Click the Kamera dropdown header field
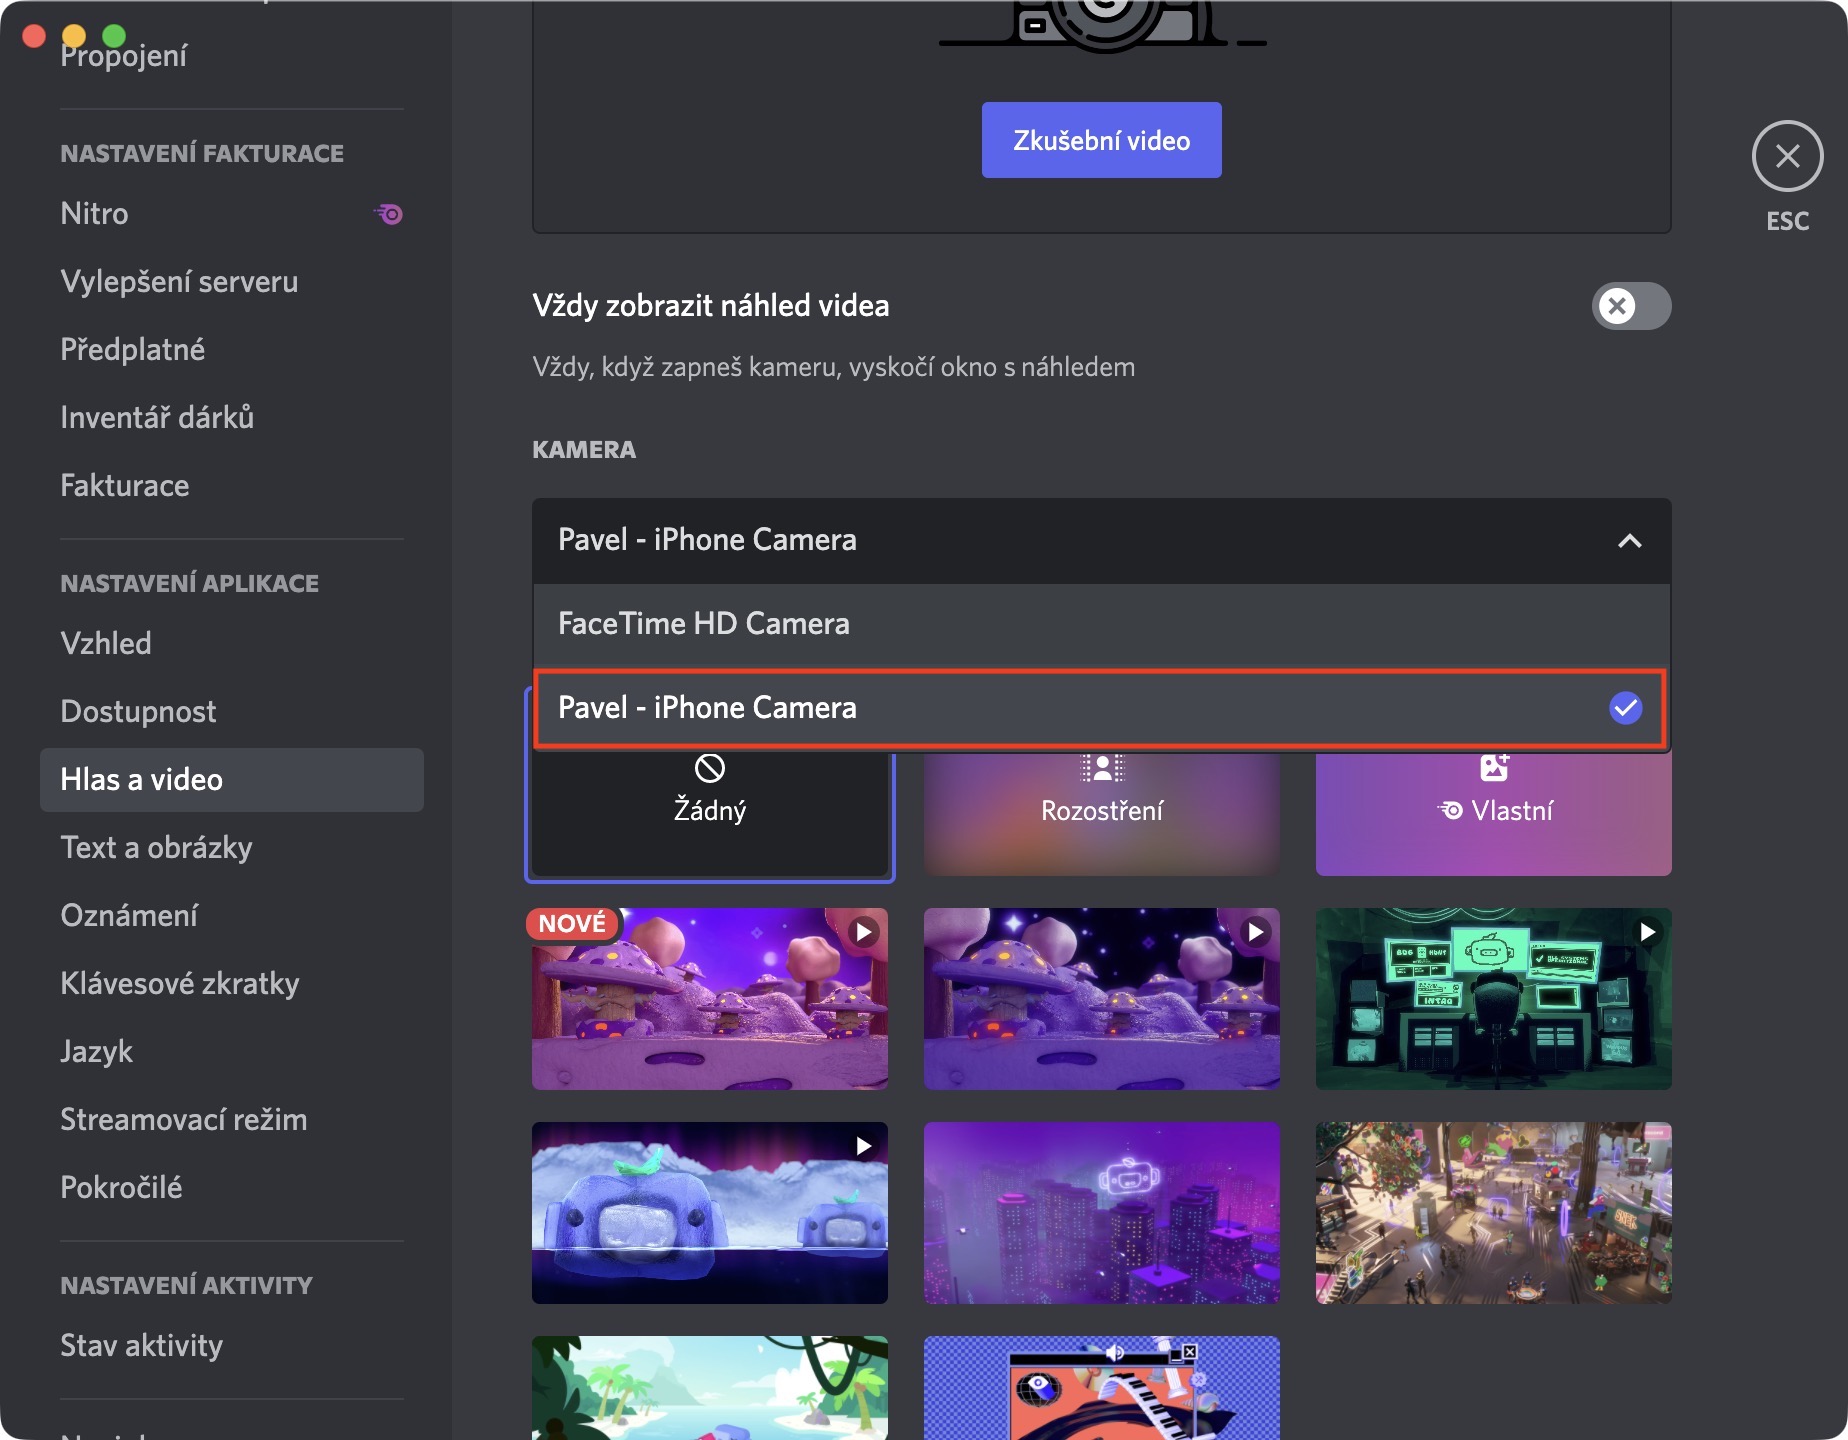This screenshot has height=1440, width=1848. click(x=1080, y=541)
